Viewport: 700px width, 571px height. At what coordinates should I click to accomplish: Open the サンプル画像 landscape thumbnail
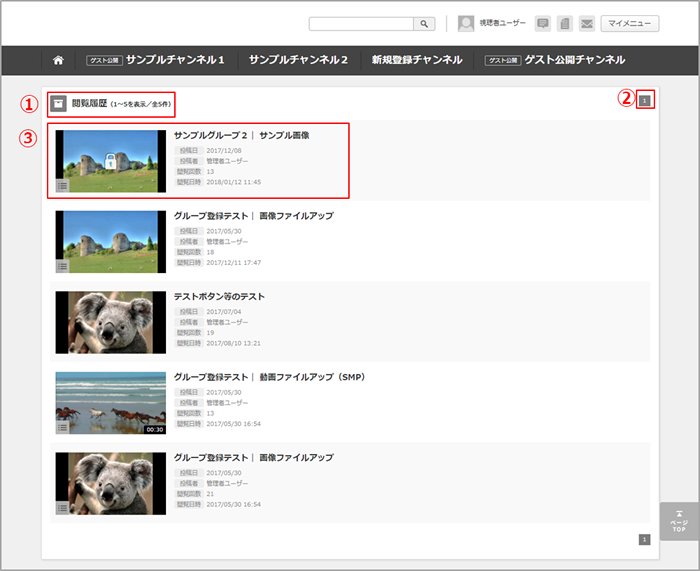tap(111, 161)
